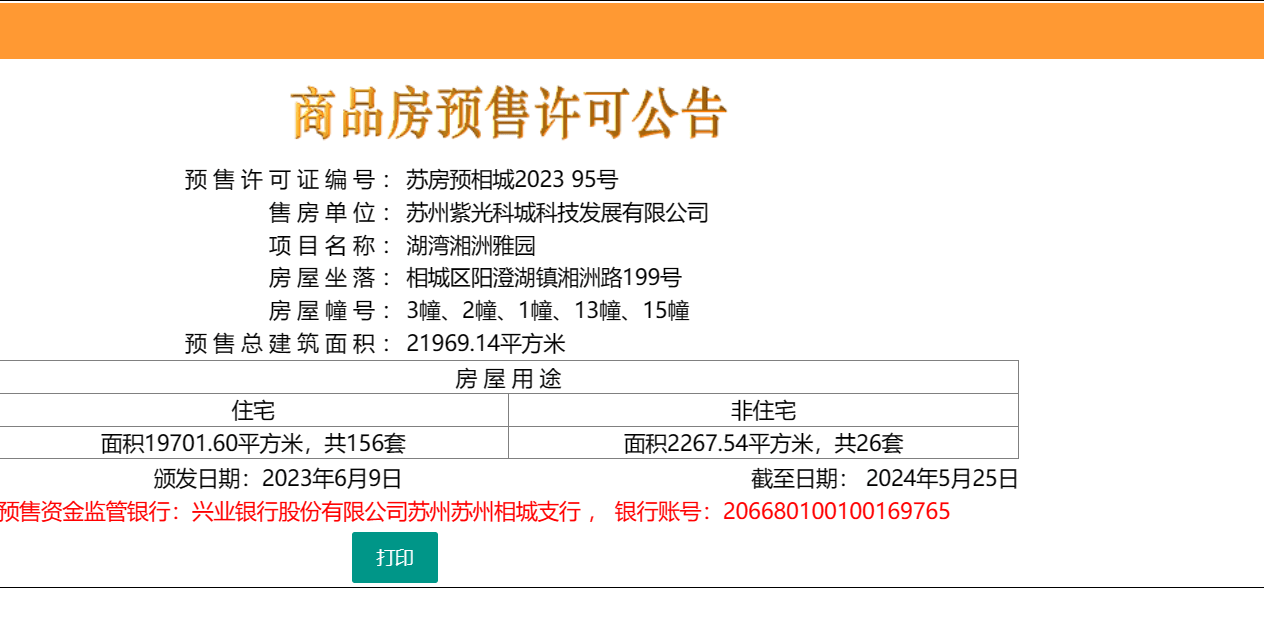Select cell 面积19701.60平方米，共156套
This screenshot has width=1264, height=643.
(253, 443)
